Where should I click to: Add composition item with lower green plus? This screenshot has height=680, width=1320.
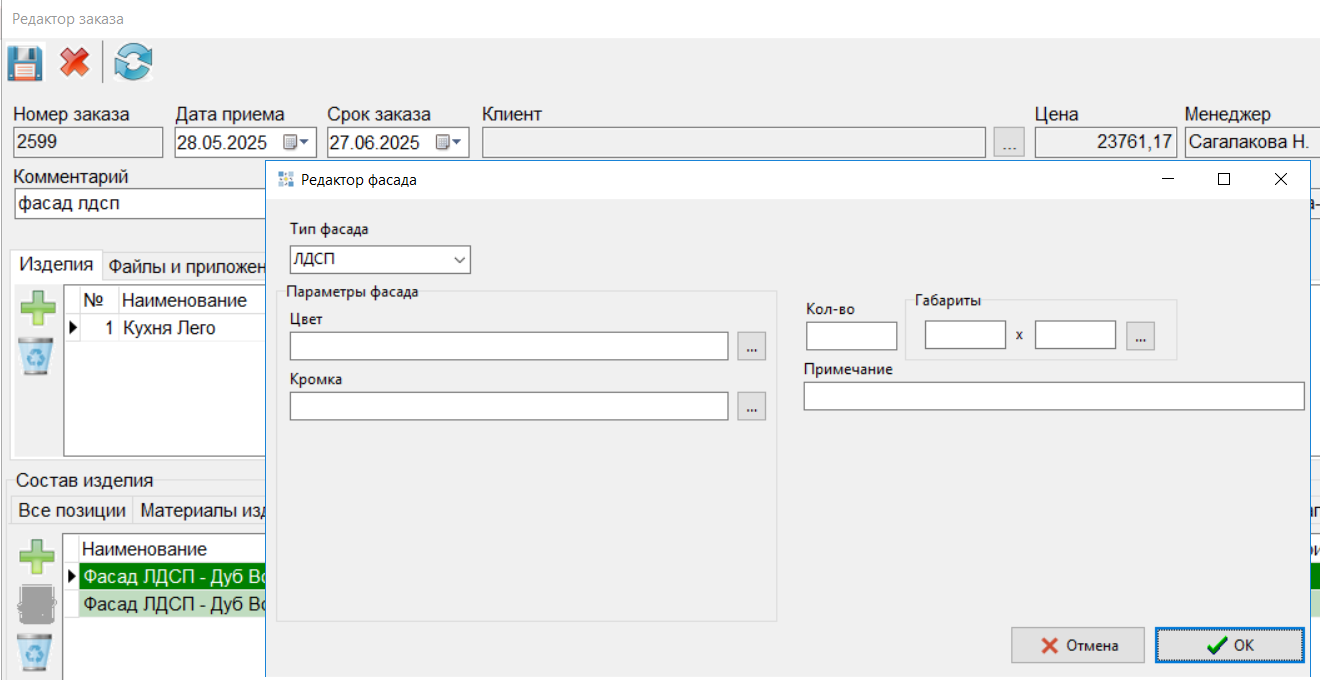point(37,557)
